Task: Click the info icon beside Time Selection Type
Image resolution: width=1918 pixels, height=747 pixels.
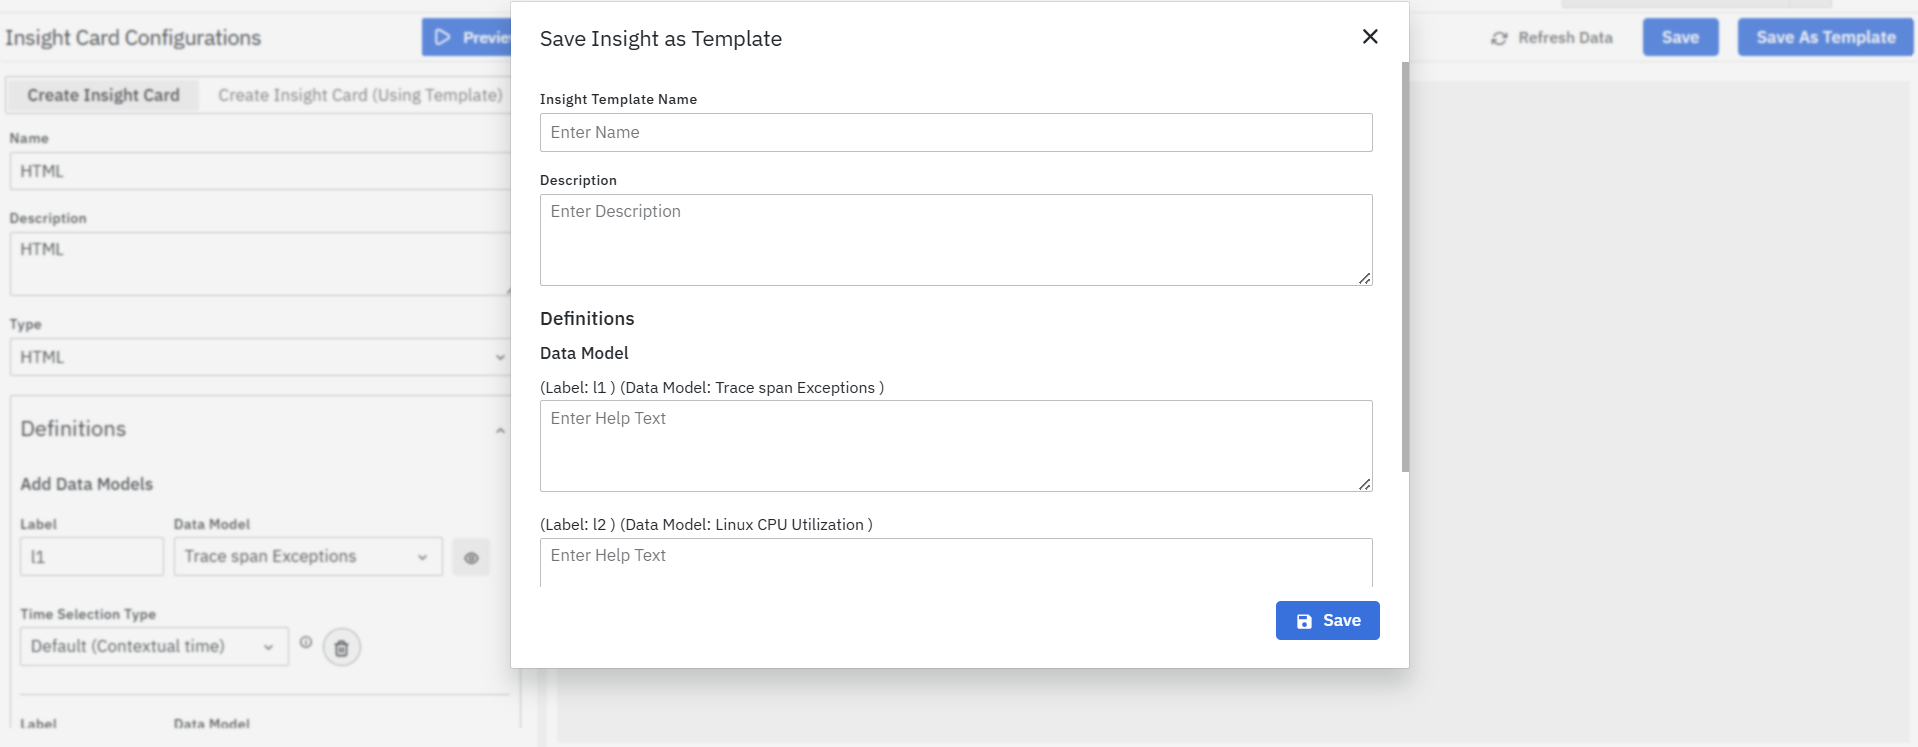Action: pyautogui.click(x=306, y=643)
